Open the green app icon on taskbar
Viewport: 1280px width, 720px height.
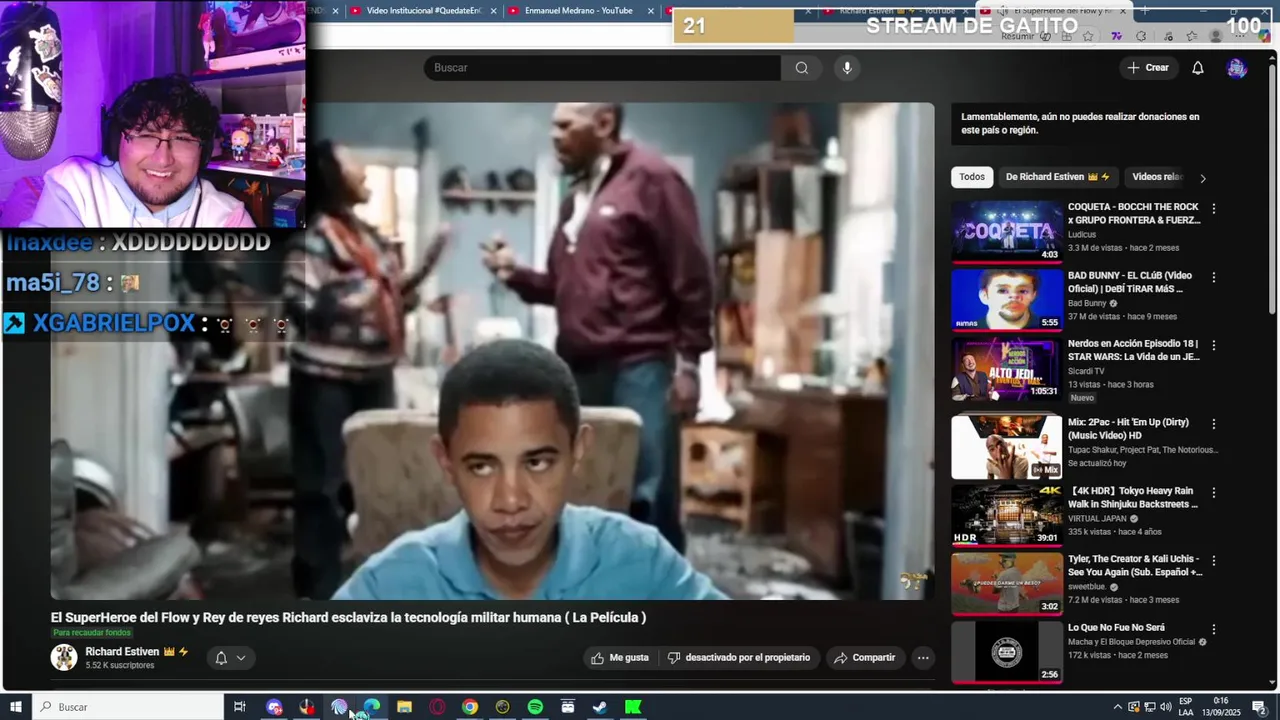[633, 707]
